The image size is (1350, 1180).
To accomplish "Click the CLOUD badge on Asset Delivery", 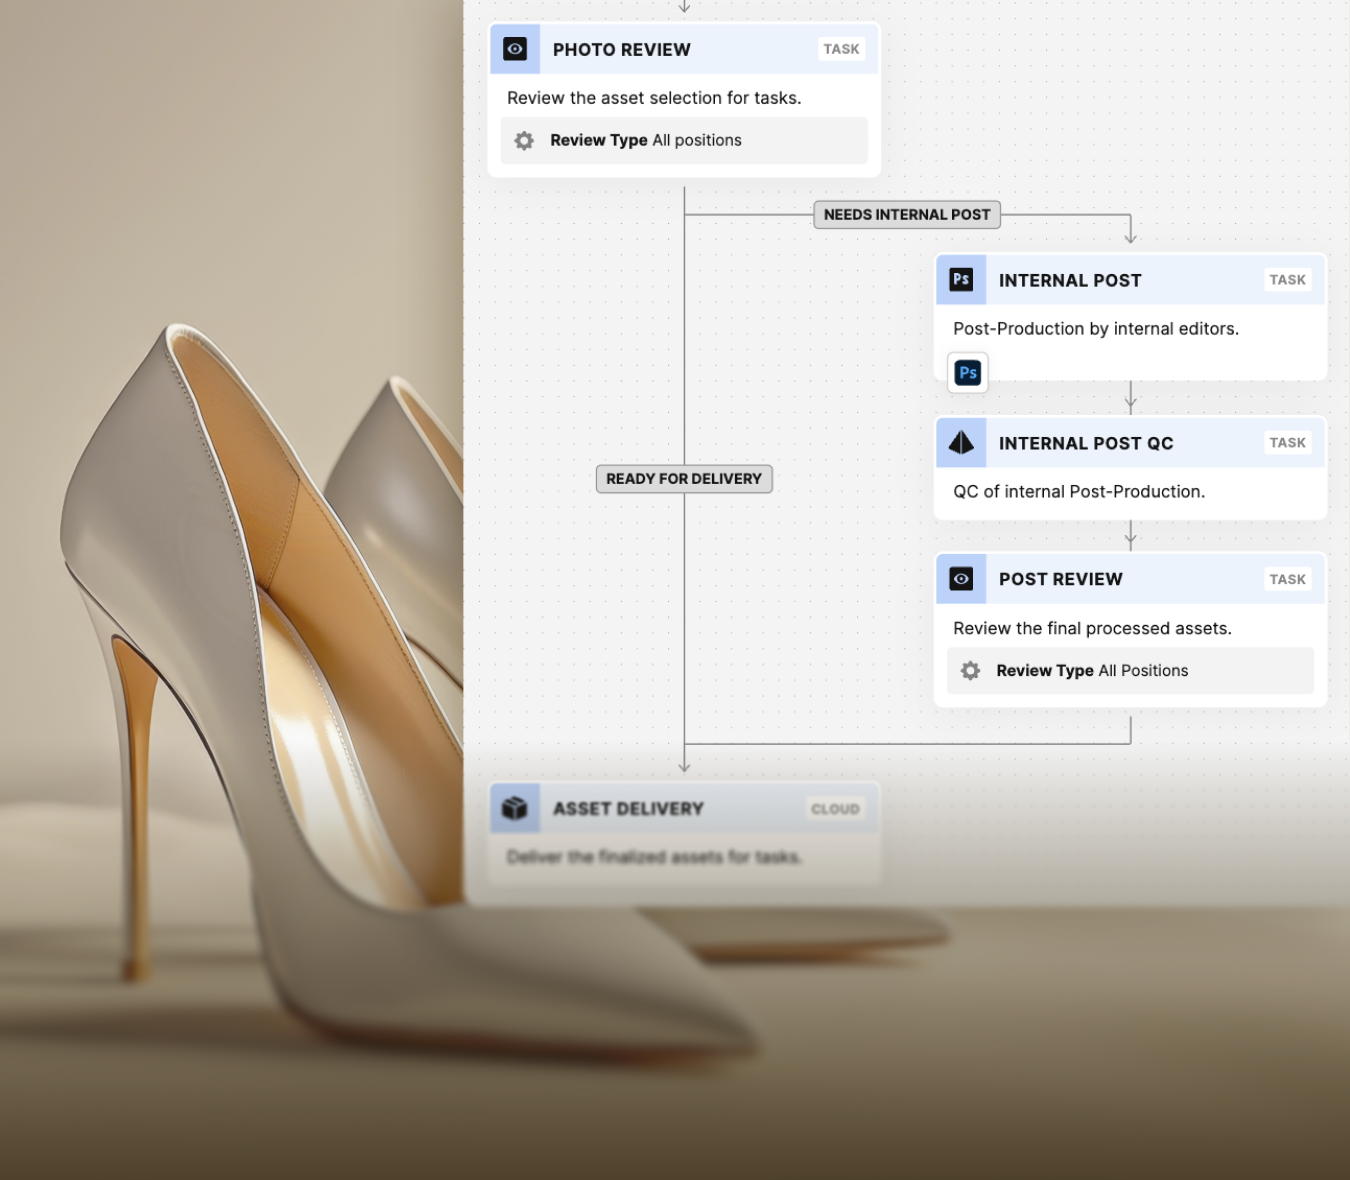I will [835, 809].
